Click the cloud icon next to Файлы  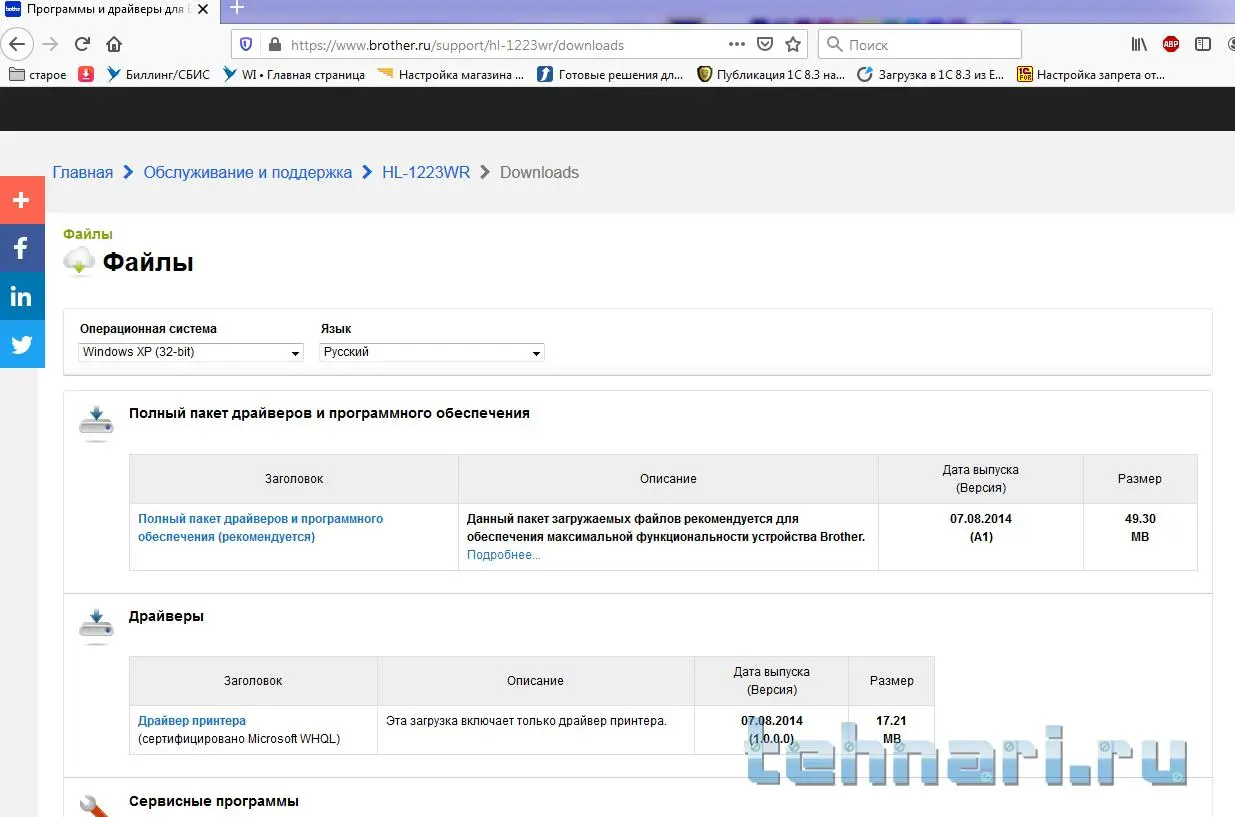pos(79,262)
